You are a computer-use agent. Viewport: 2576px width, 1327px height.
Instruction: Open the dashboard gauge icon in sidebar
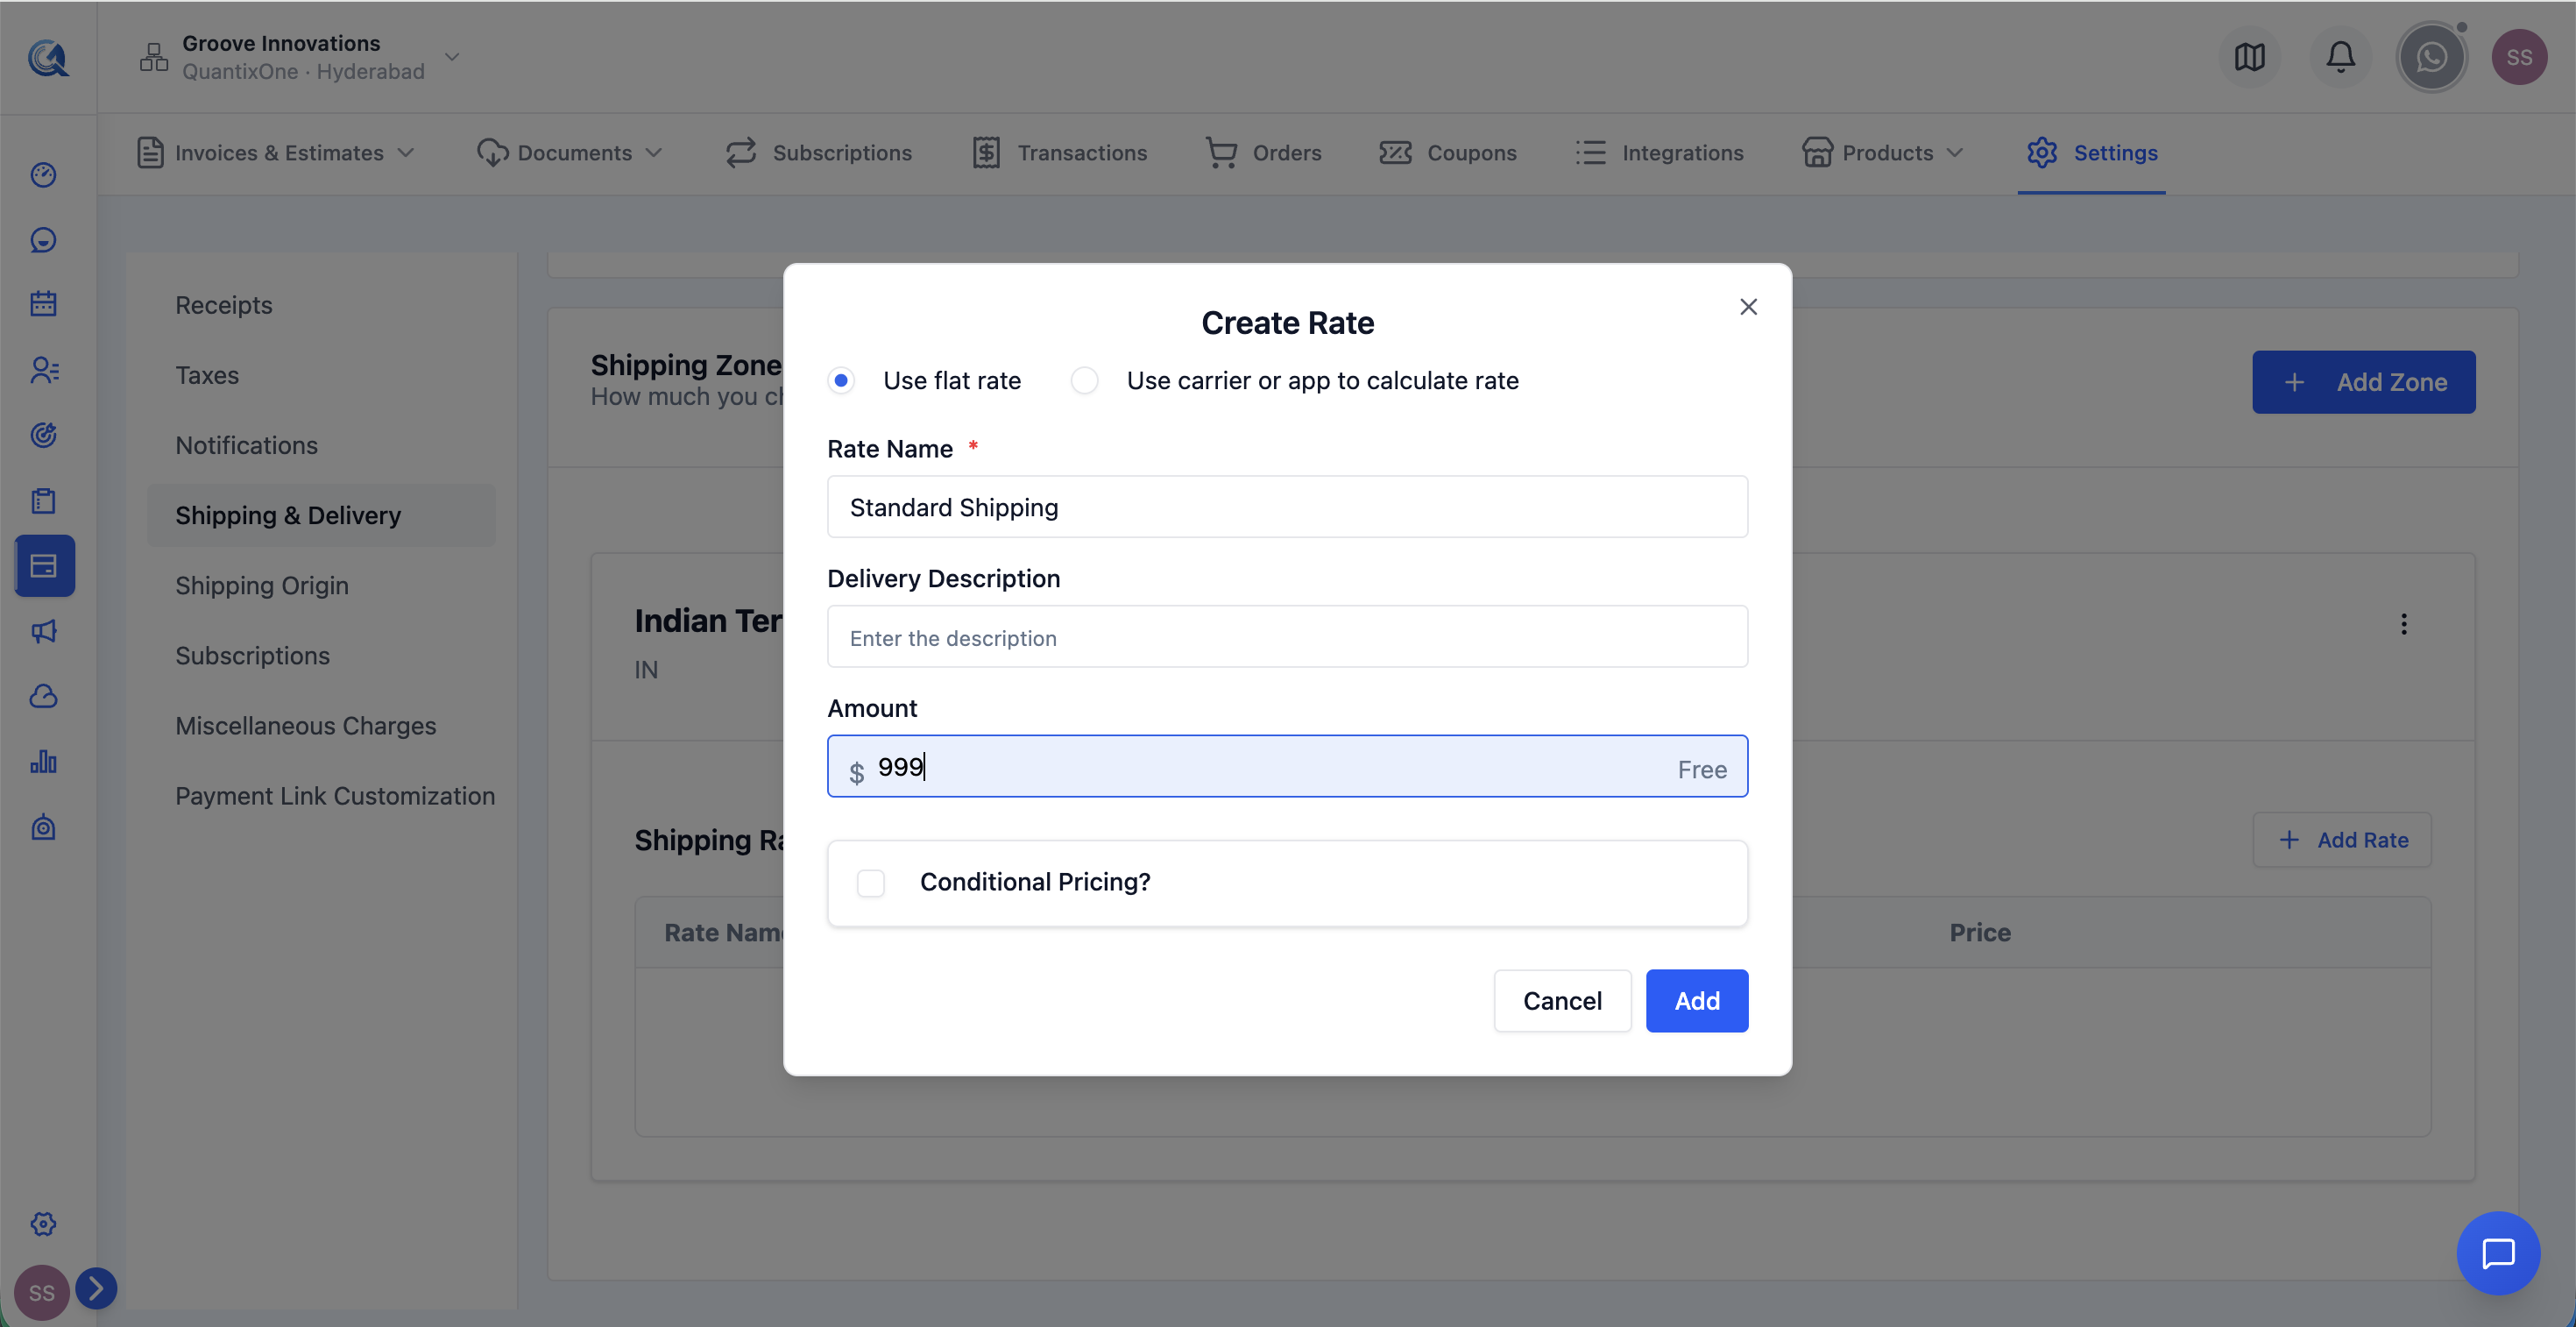point(43,175)
